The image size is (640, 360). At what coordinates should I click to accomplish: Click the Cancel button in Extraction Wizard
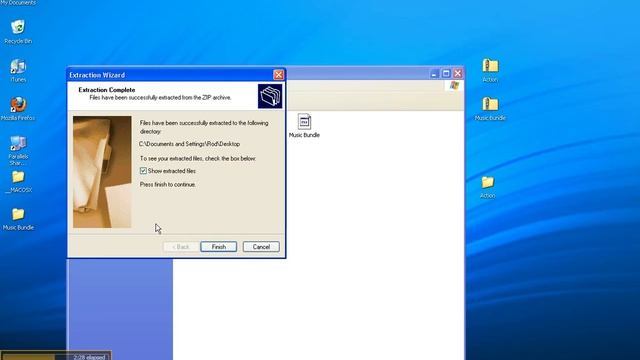tap(261, 247)
